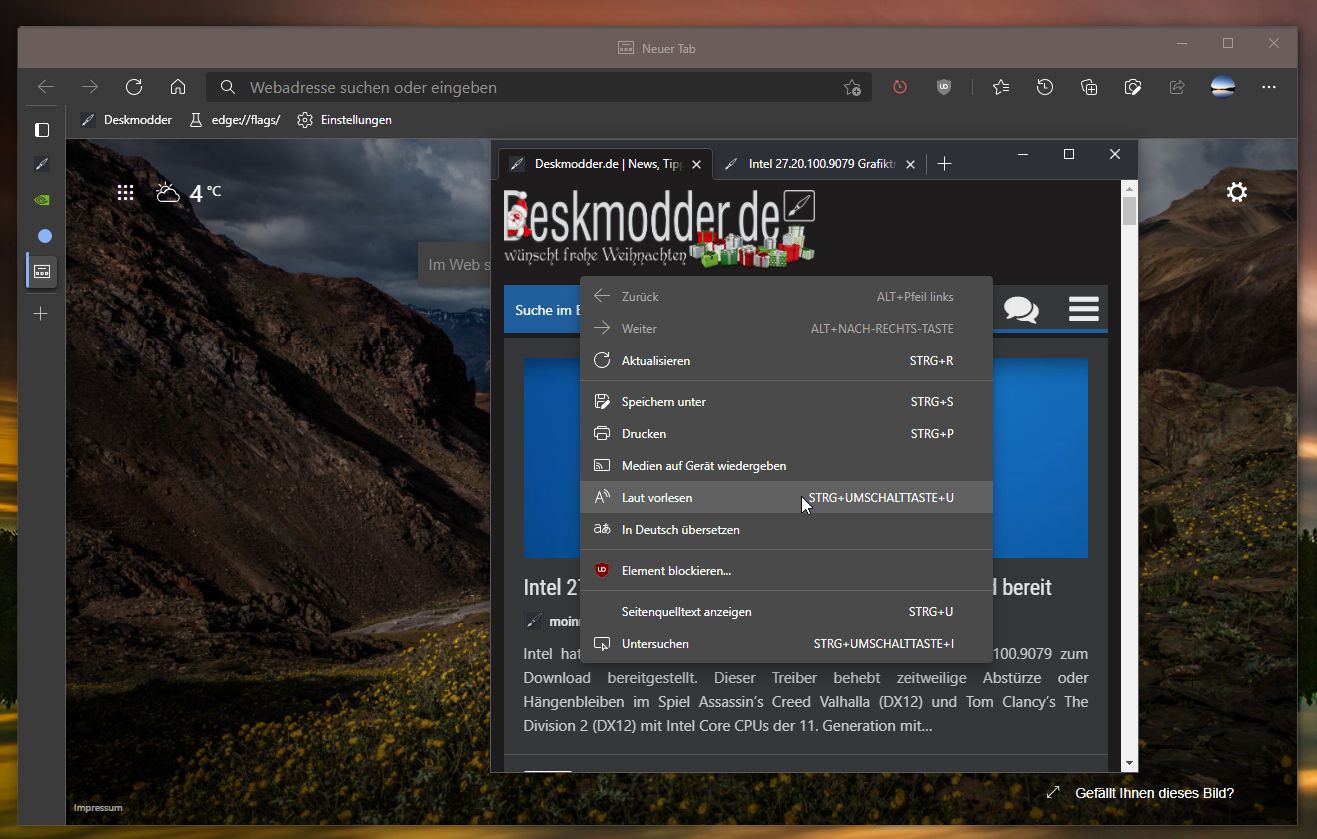Choose Drucken in context menu
The image size is (1317, 839).
786,433
